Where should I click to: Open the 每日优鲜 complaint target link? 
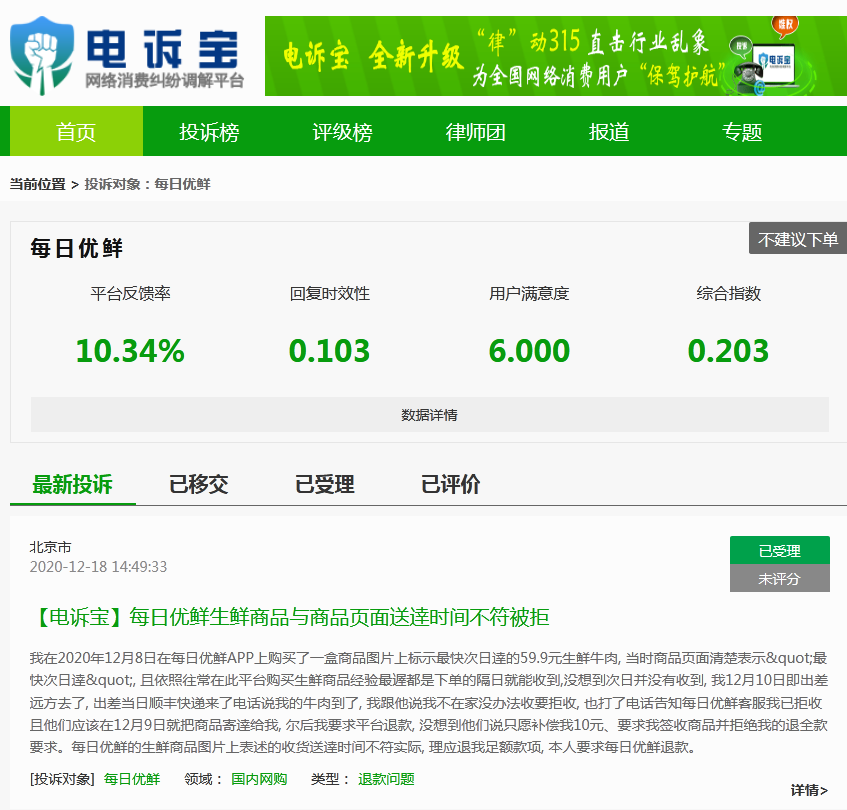click(132, 779)
